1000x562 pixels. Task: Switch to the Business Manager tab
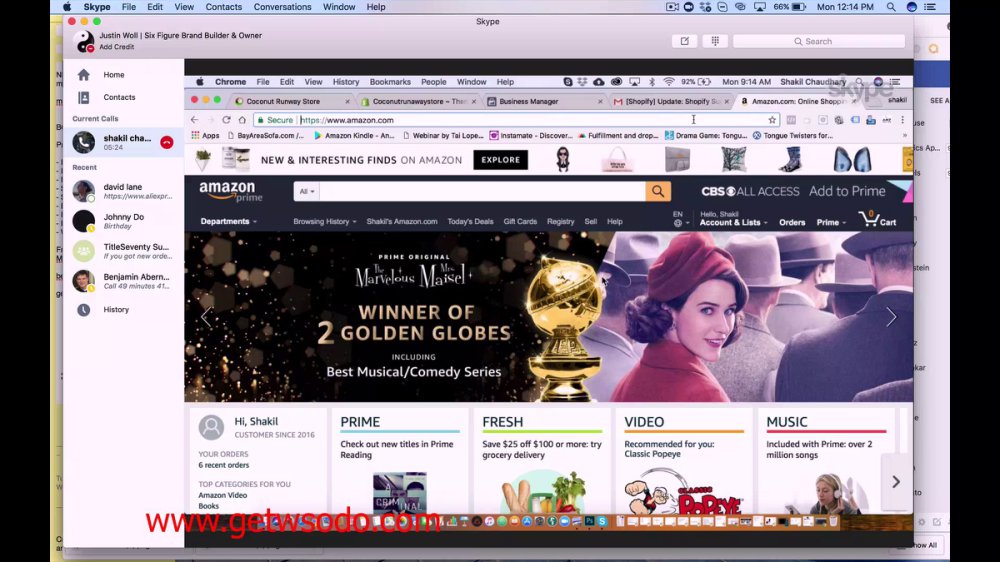click(x=529, y=101)
